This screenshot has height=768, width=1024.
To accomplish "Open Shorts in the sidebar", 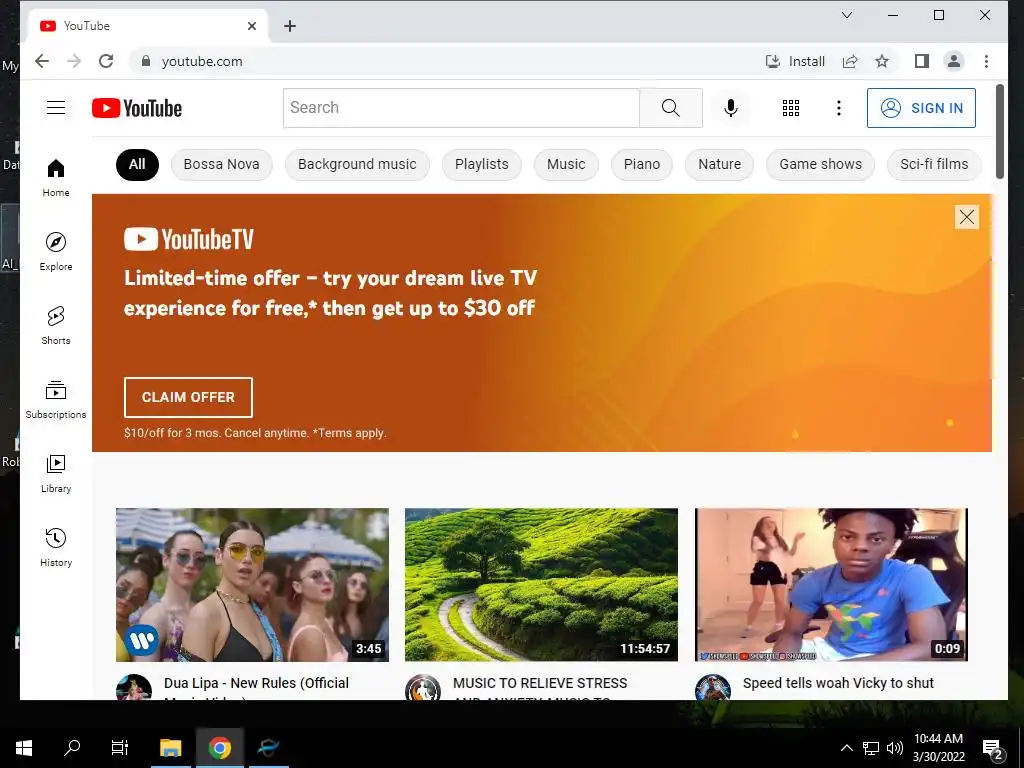I will tap(56, 325).
